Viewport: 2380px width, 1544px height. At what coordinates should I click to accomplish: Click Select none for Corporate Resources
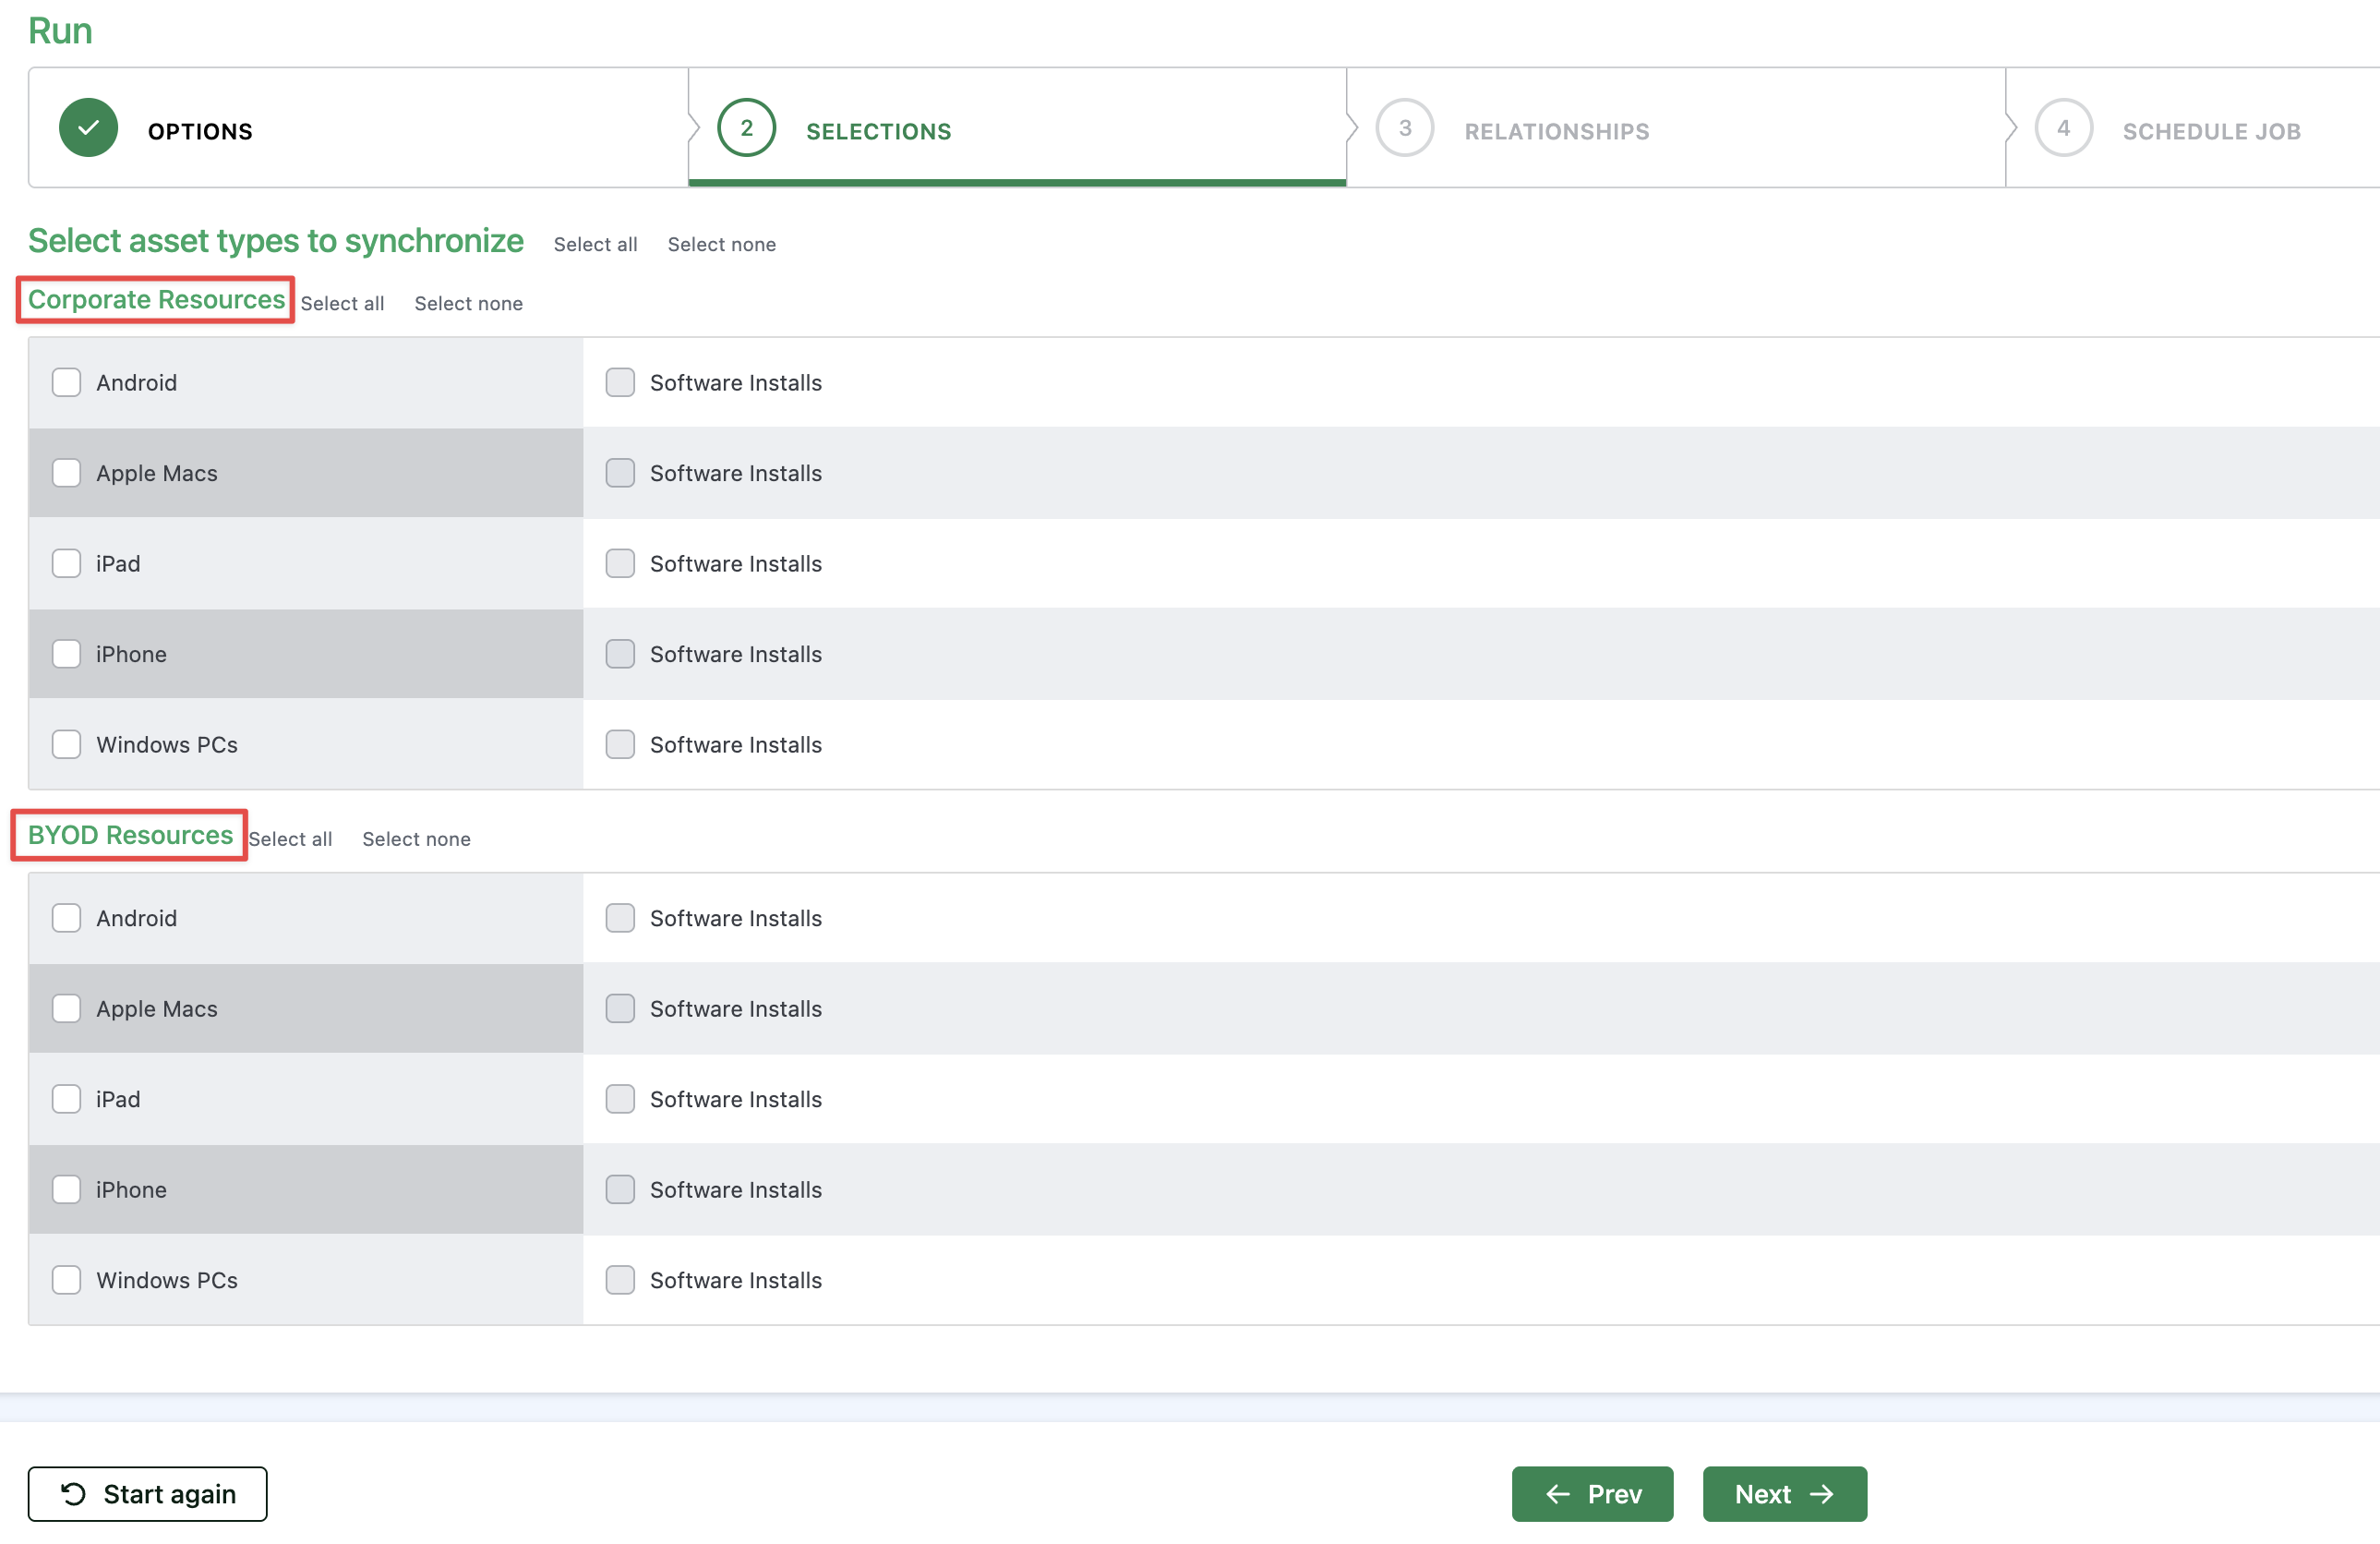click(468, 303)
